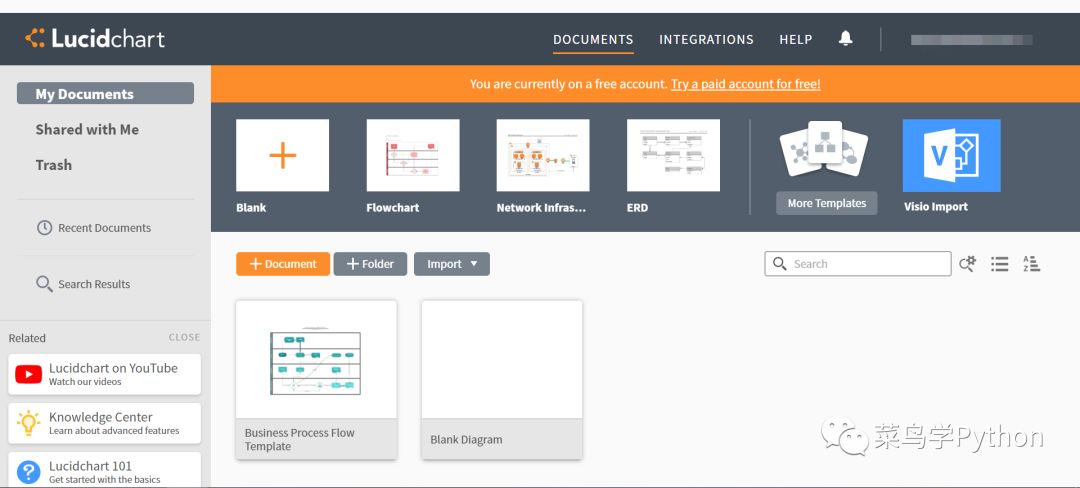The height and width of the screenshot is (488, 1080).
Task: Click the Blank template label
Action: tap(251, 207)
